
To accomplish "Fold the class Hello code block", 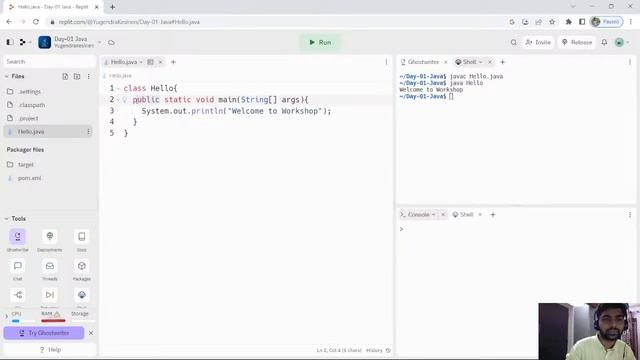I will (x=118, y=89).
